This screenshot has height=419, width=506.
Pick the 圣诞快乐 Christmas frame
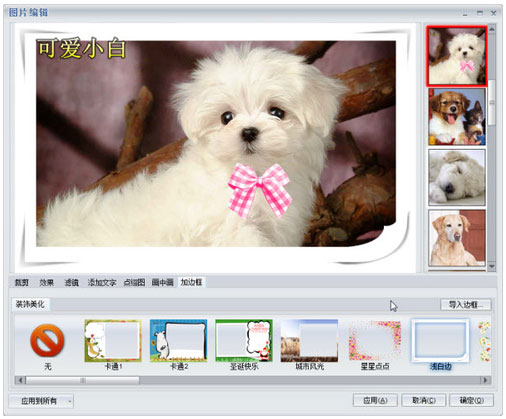tap(244, 341)
